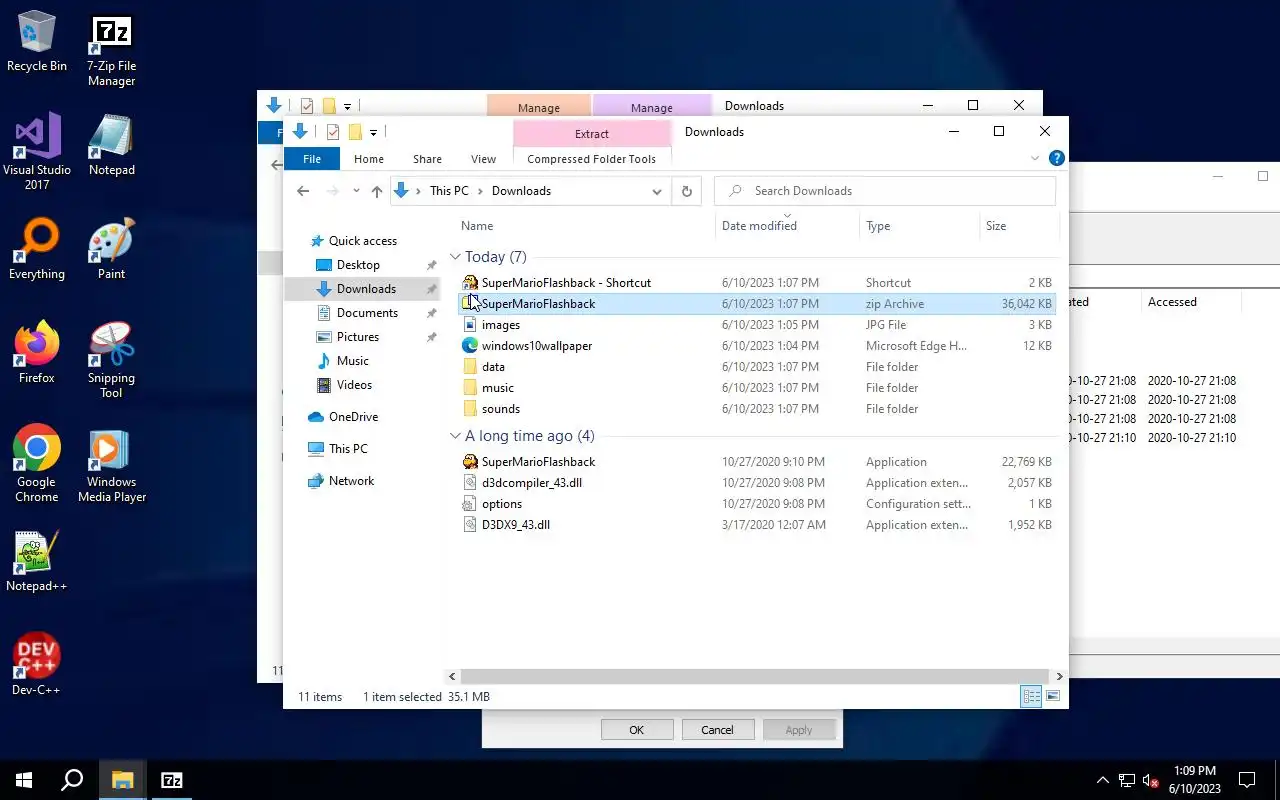The height and width of the screenshot is (800, 1280).
Task: Click the horizontal scrollbar right arrow
Action: [x=1059, y=676]
